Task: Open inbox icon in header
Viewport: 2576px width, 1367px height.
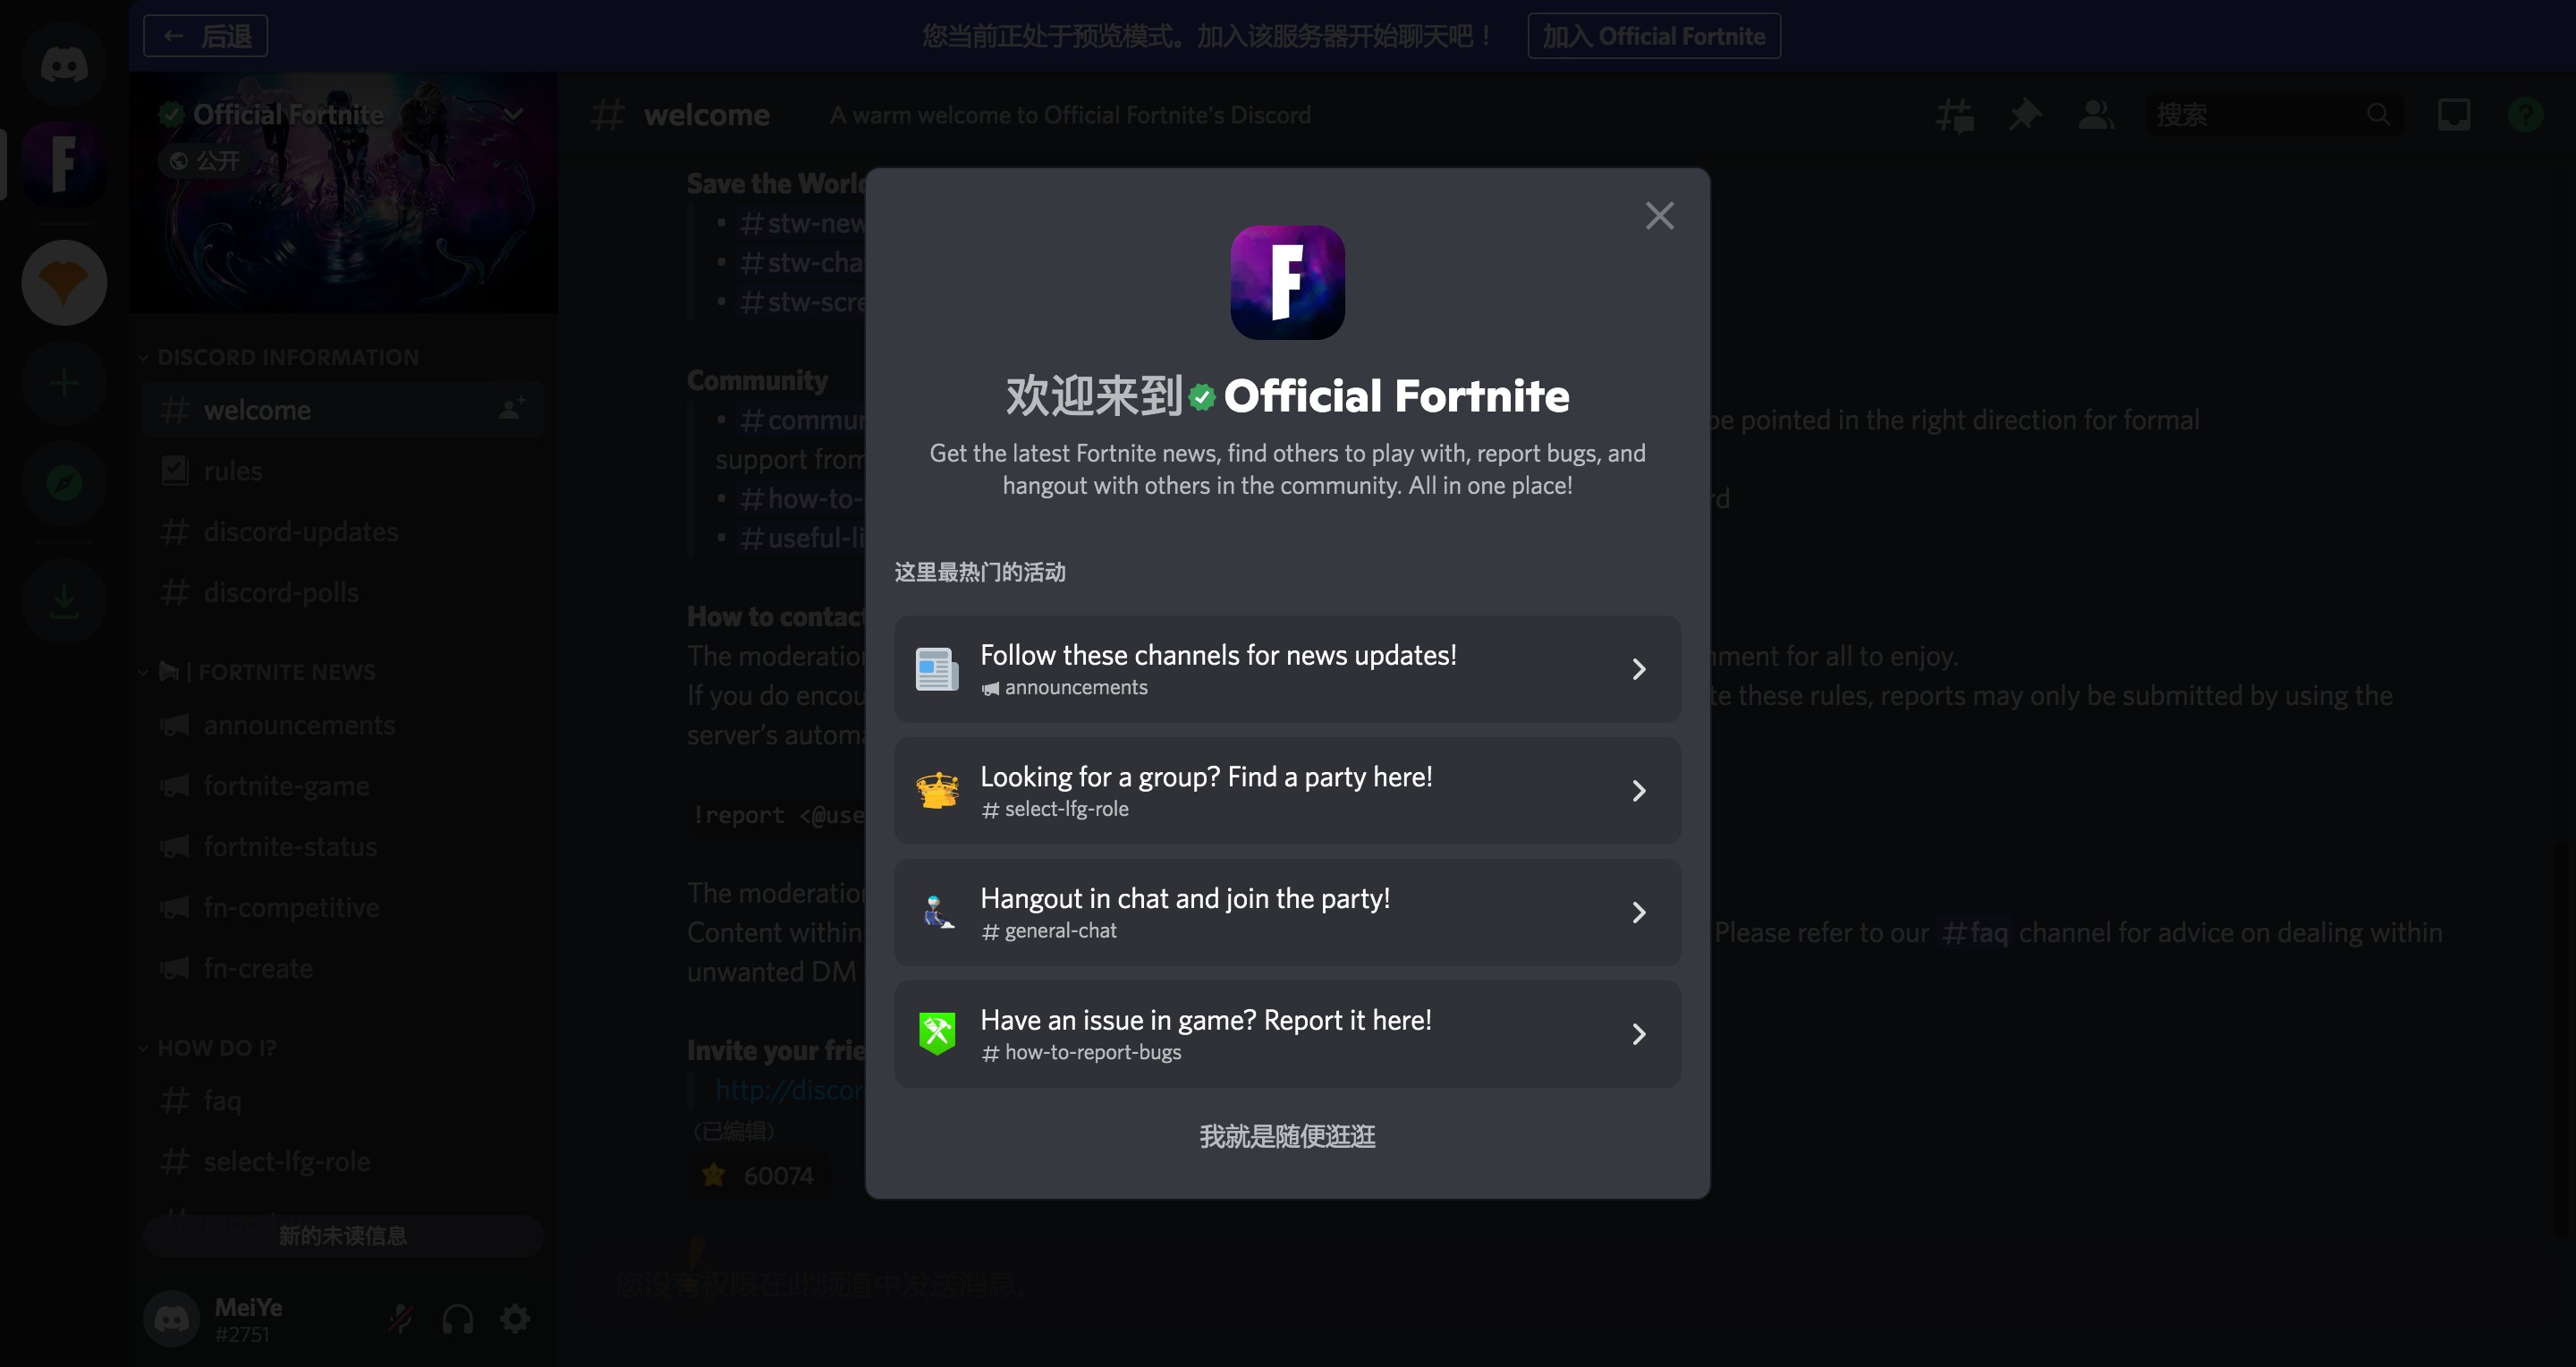Action: [x=2454, y=115]
